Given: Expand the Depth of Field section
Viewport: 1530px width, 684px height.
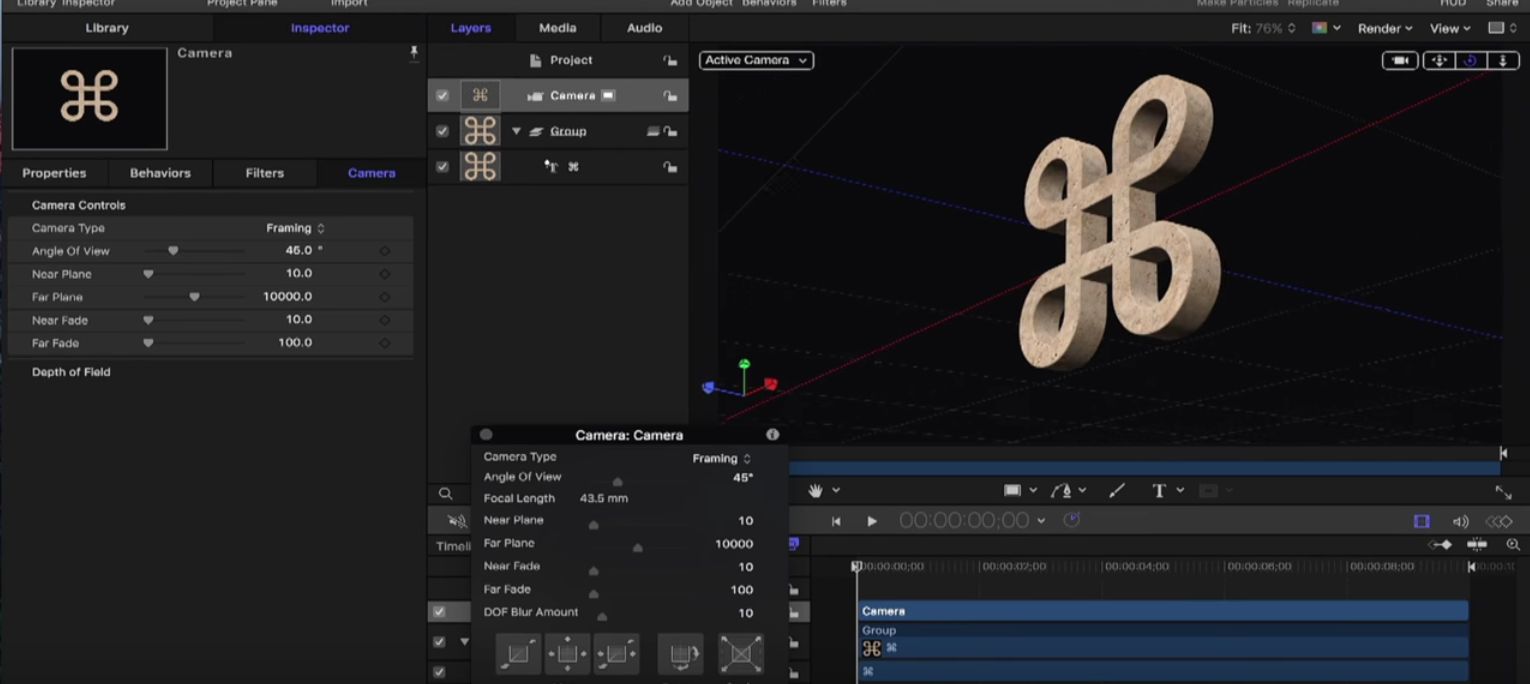Looking at the screenshot, I should tap(71, 372).
